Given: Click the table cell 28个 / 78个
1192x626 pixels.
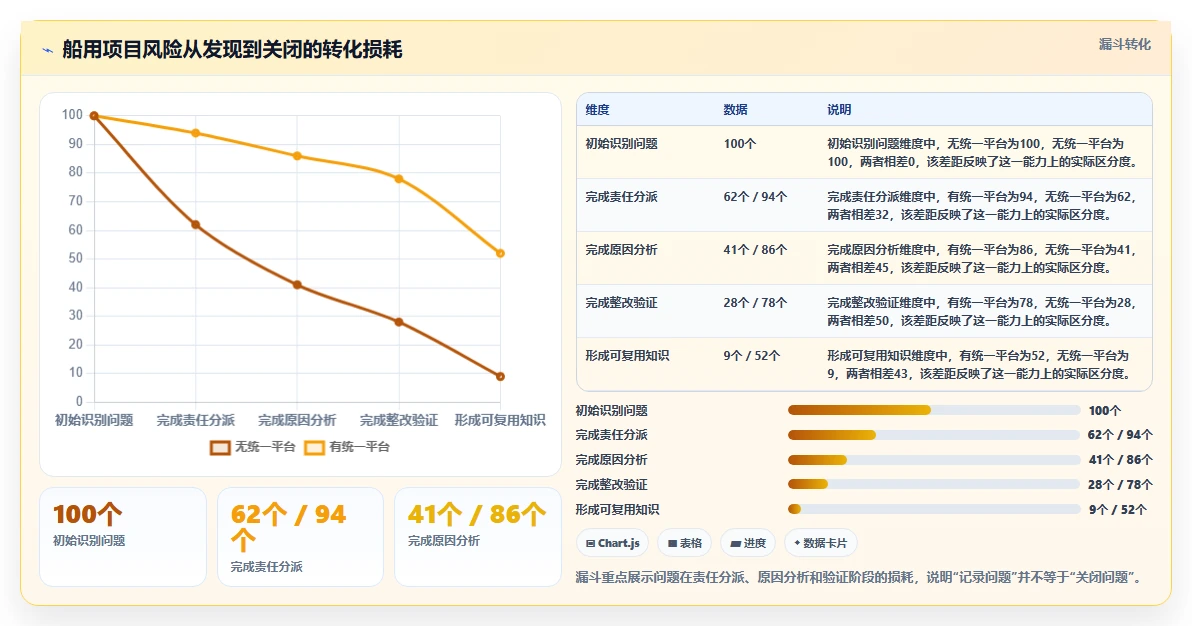Looking at the screenshot, I should (755, 302).
